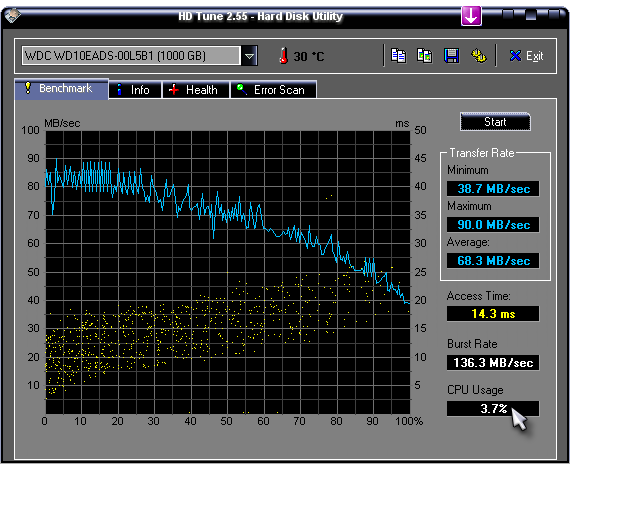Click the ms axis label
This screenshot has width=640, height=512.
tap(402, 123)
